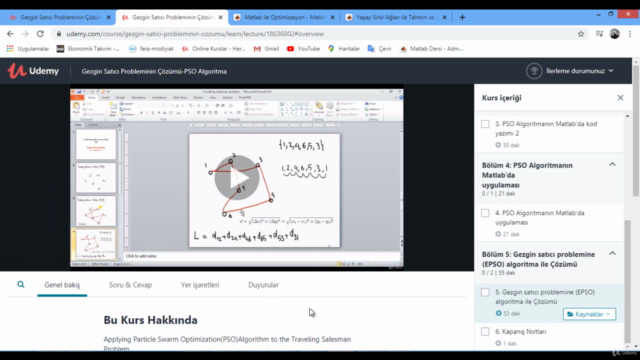Go back in browser
The width and height of the screenshot is (640, 360).
coord(10,34)
